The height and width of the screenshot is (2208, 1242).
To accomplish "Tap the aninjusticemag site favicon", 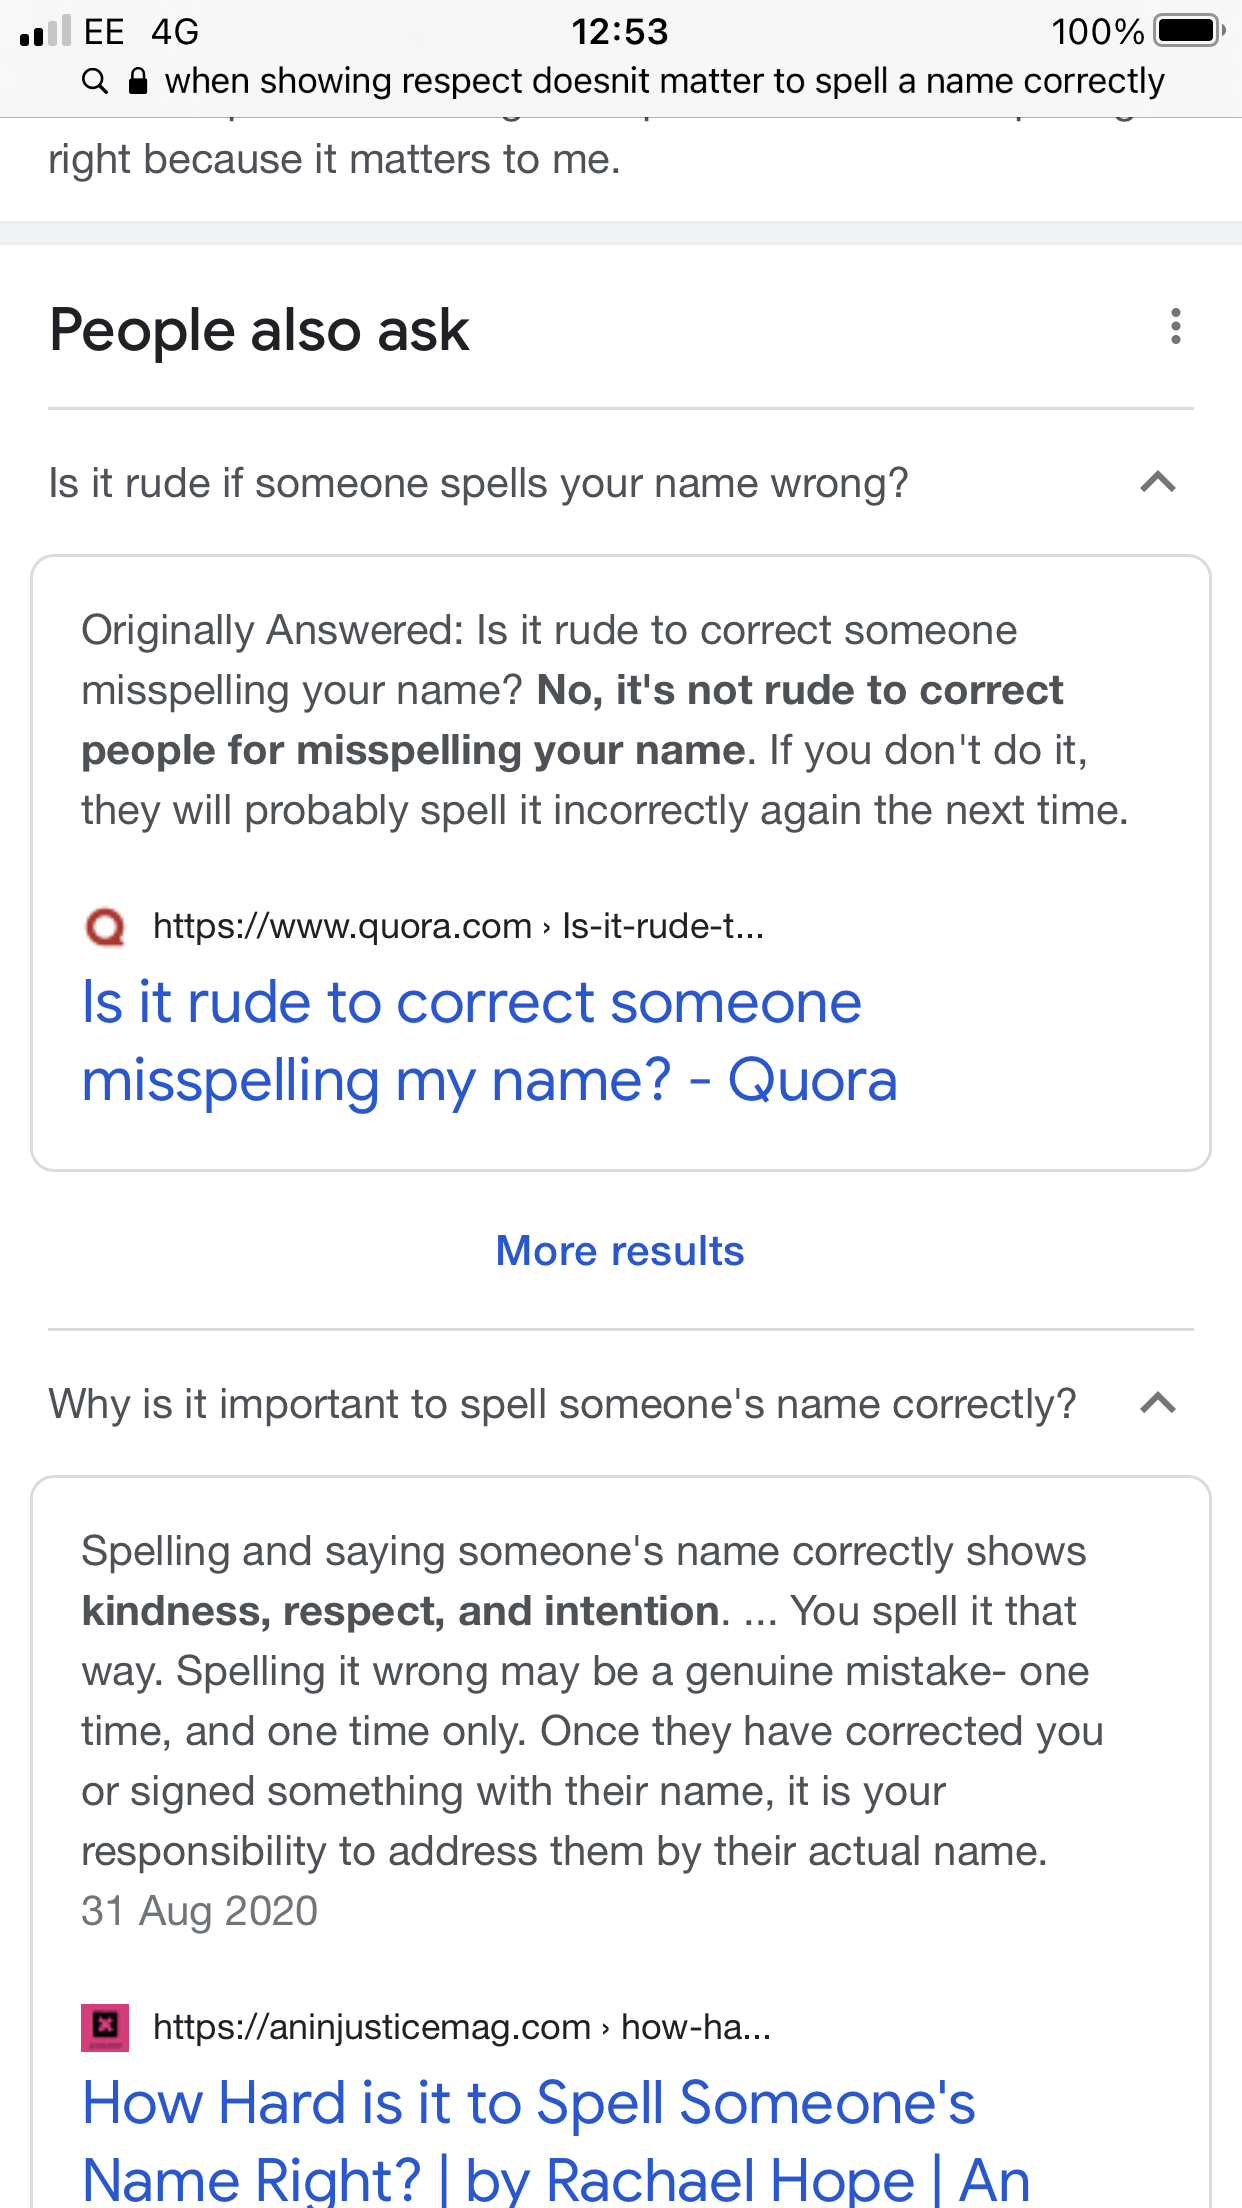I will (105, 2027).
